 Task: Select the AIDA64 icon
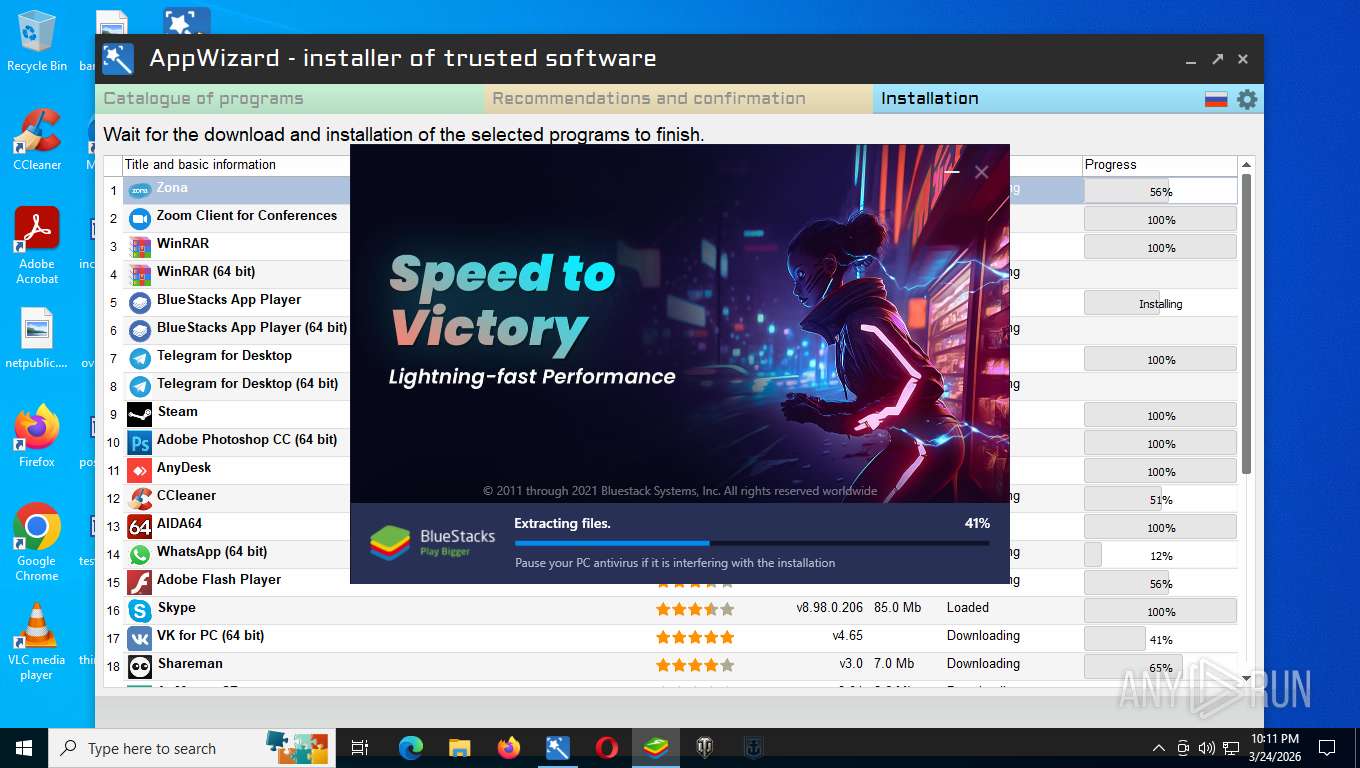point(140,526)
